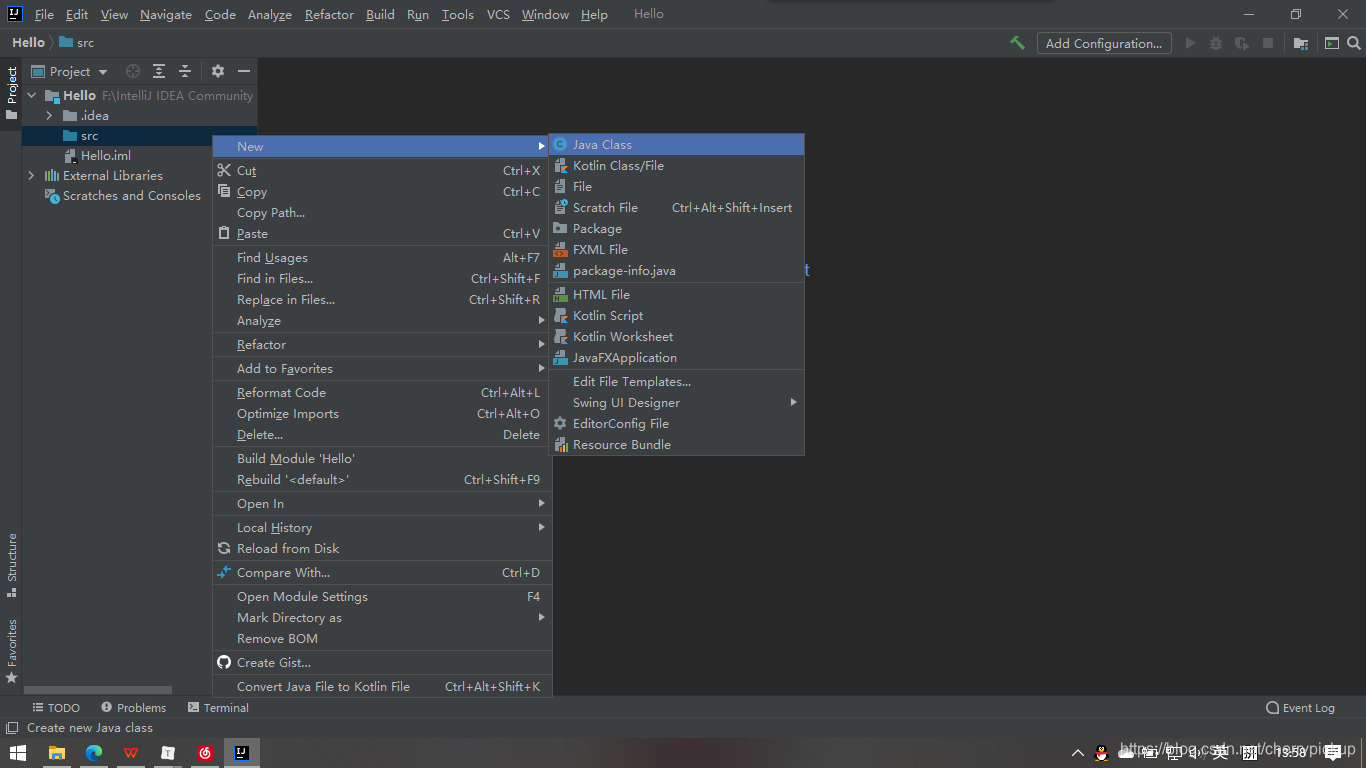Select EditorConfig File in New submenu

(677, 423)
